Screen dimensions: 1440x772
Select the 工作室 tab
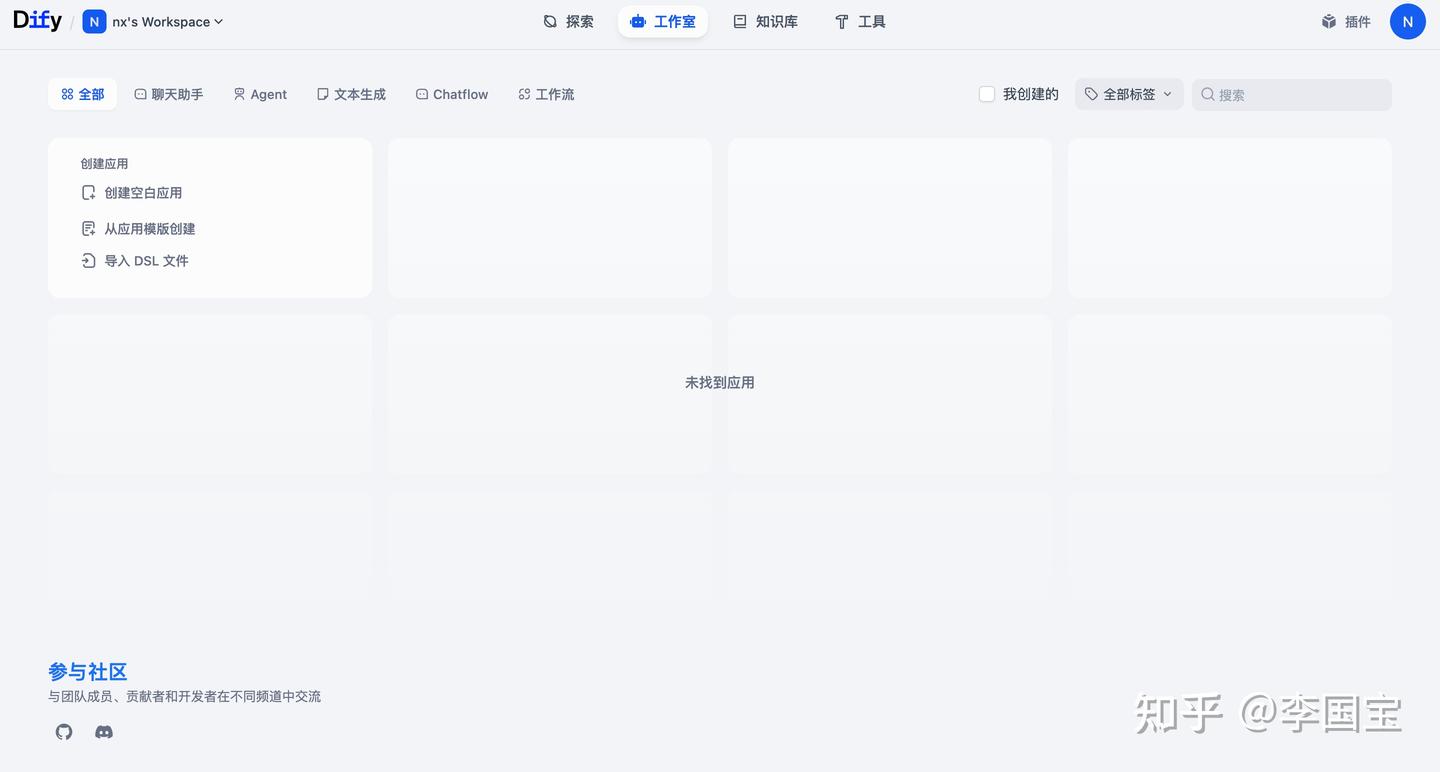(x=663, y=22)
